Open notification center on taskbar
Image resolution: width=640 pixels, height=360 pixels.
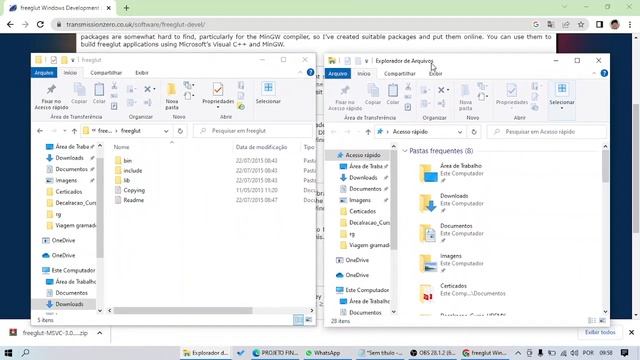[624, 353]
